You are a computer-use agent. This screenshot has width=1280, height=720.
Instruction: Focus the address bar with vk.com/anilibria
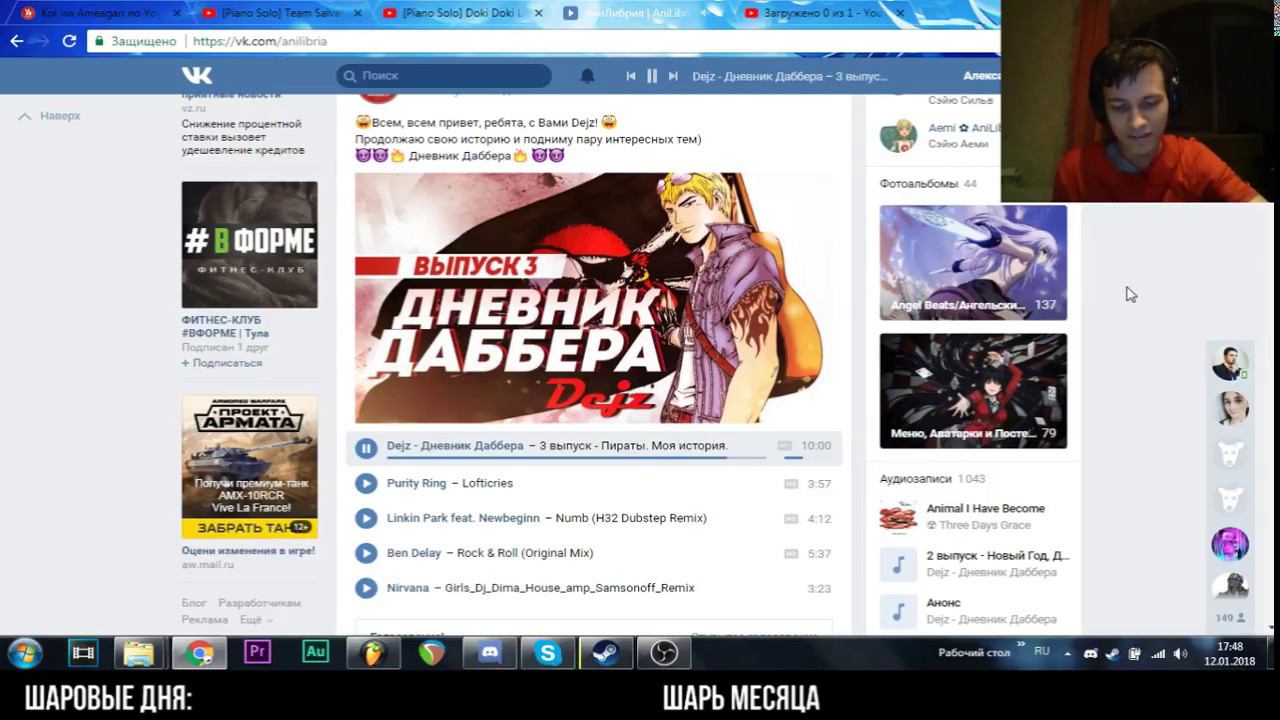pos(590,41)
